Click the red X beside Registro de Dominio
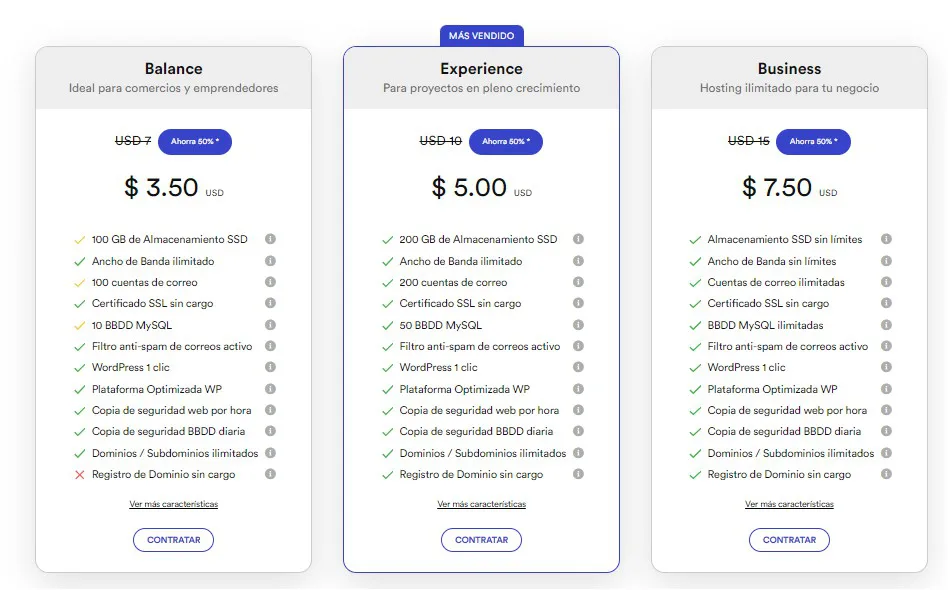The height and width of the screenshot is (590, 948). pos(79,475)
